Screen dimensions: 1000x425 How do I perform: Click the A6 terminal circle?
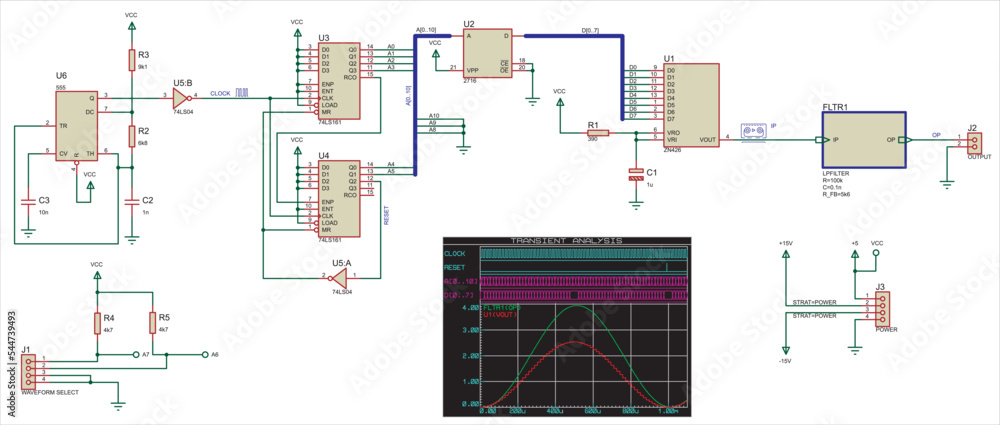coord(205,354)
